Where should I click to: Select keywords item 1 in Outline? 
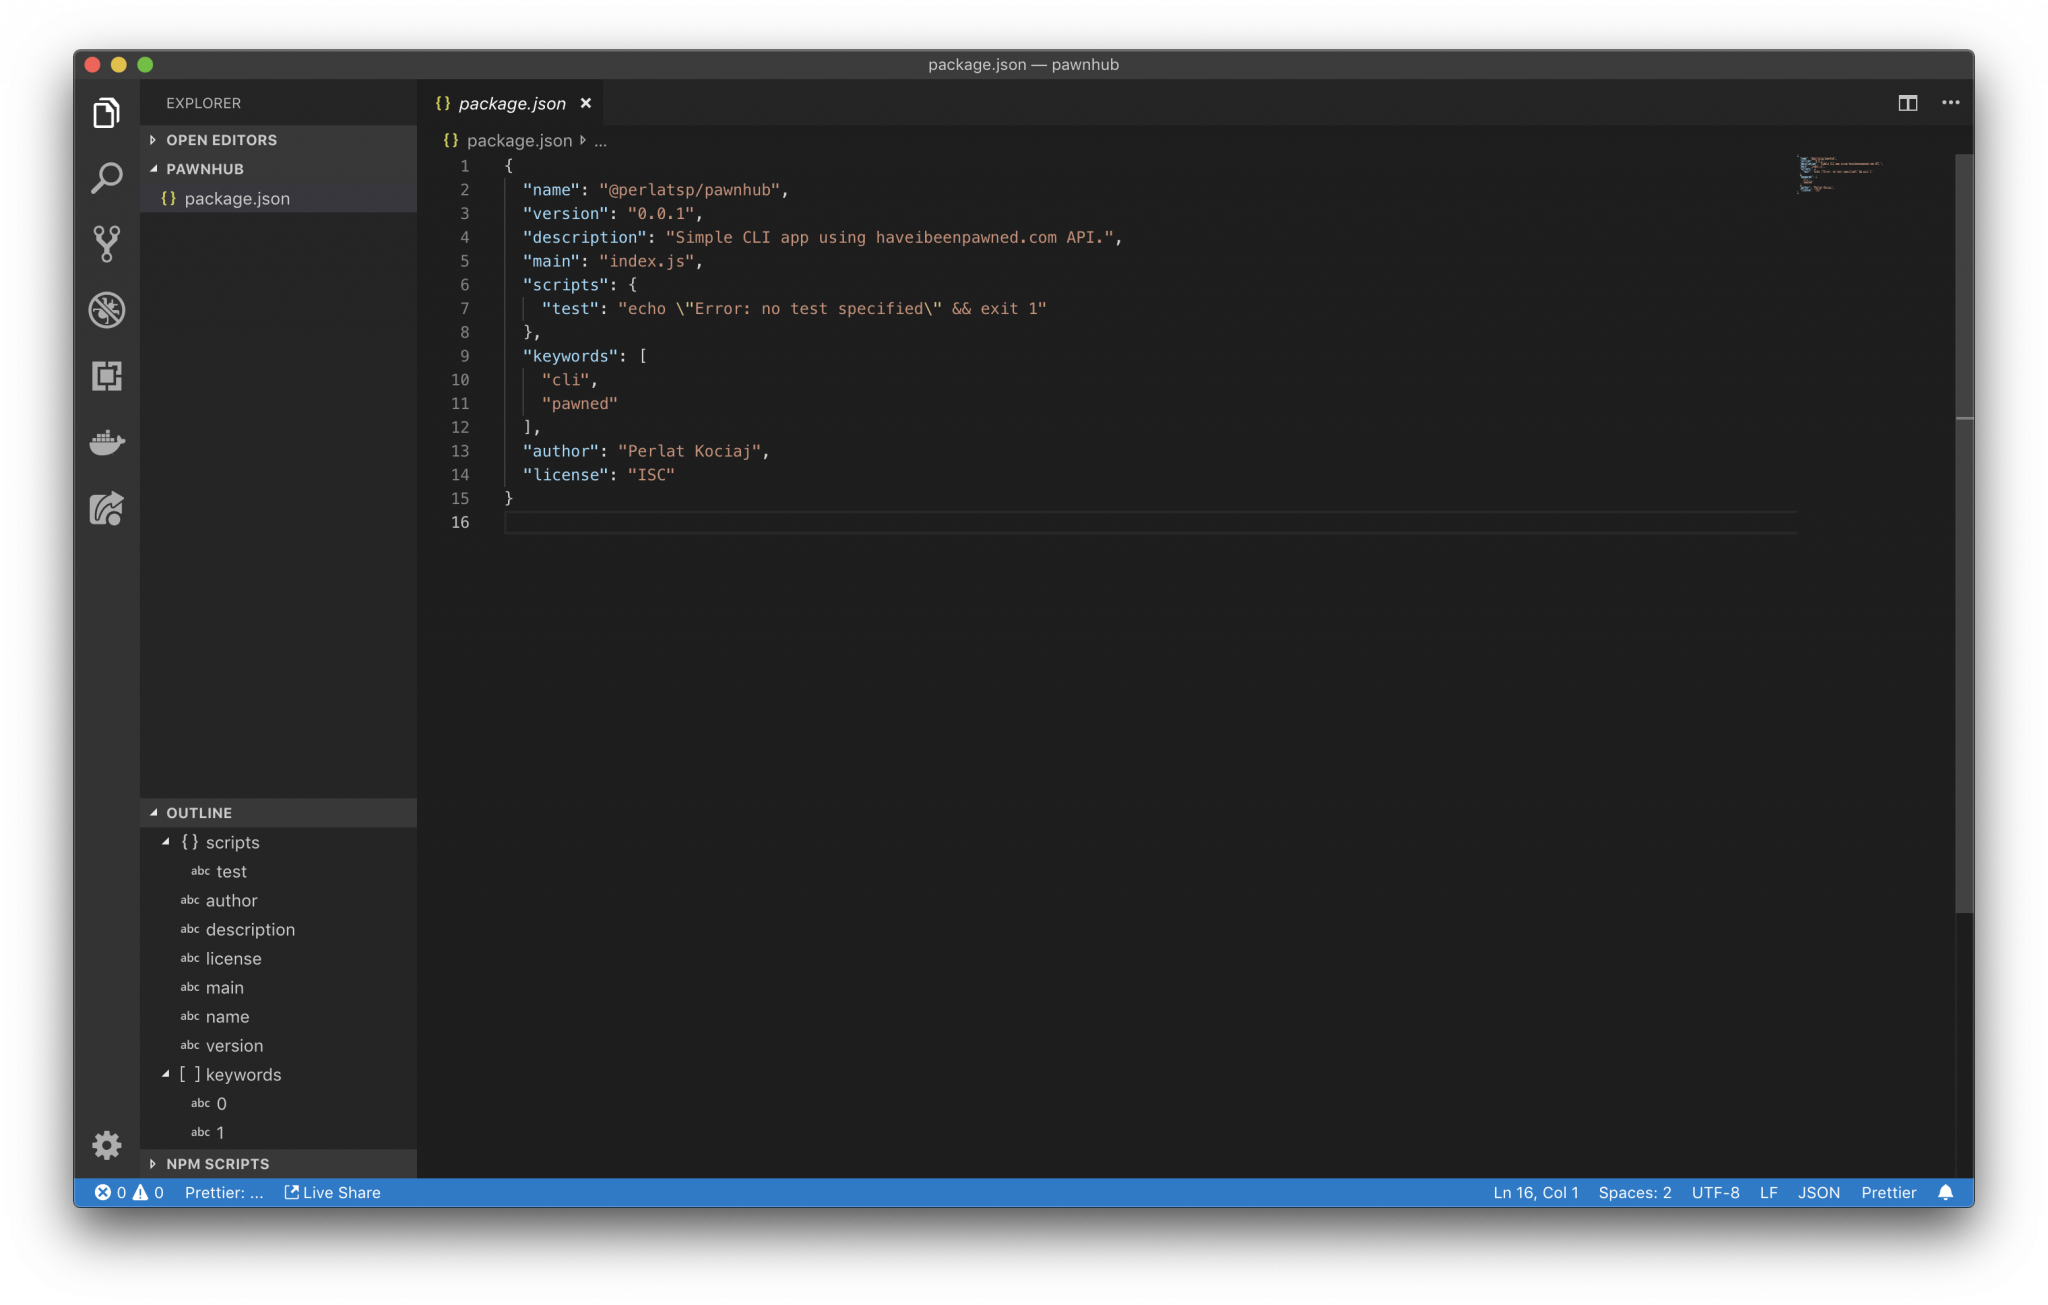(278, 1132)
